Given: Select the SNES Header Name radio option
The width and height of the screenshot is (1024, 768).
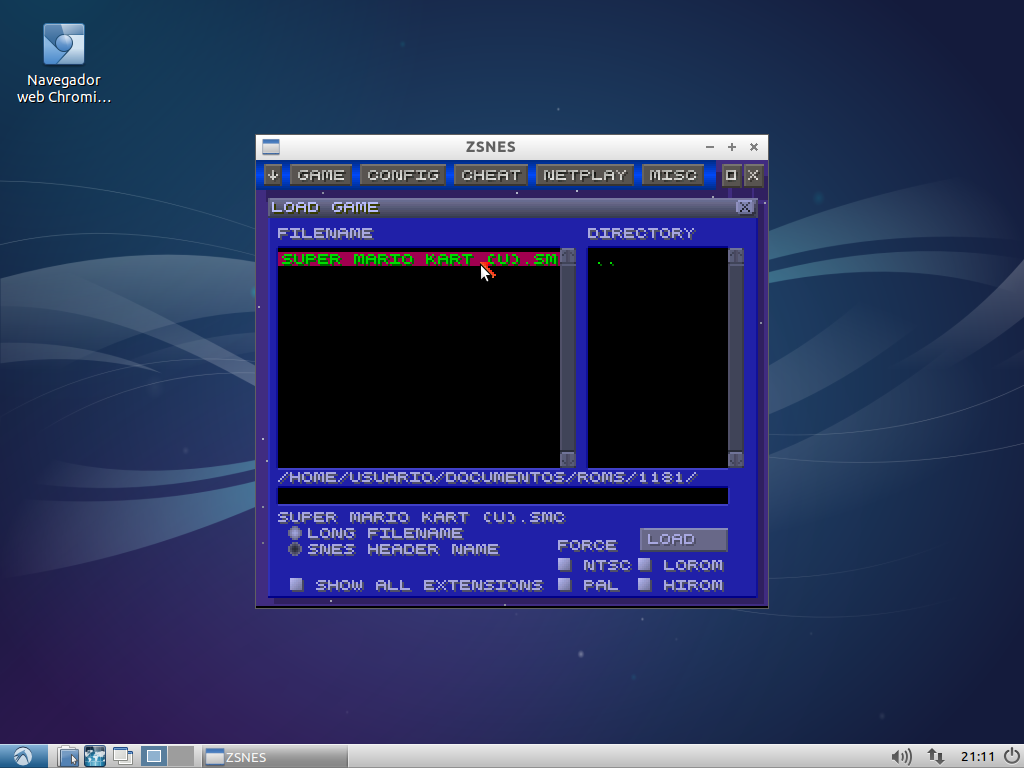Looking at the screenshot, I should pyautogui.click(x=295, y=549).
